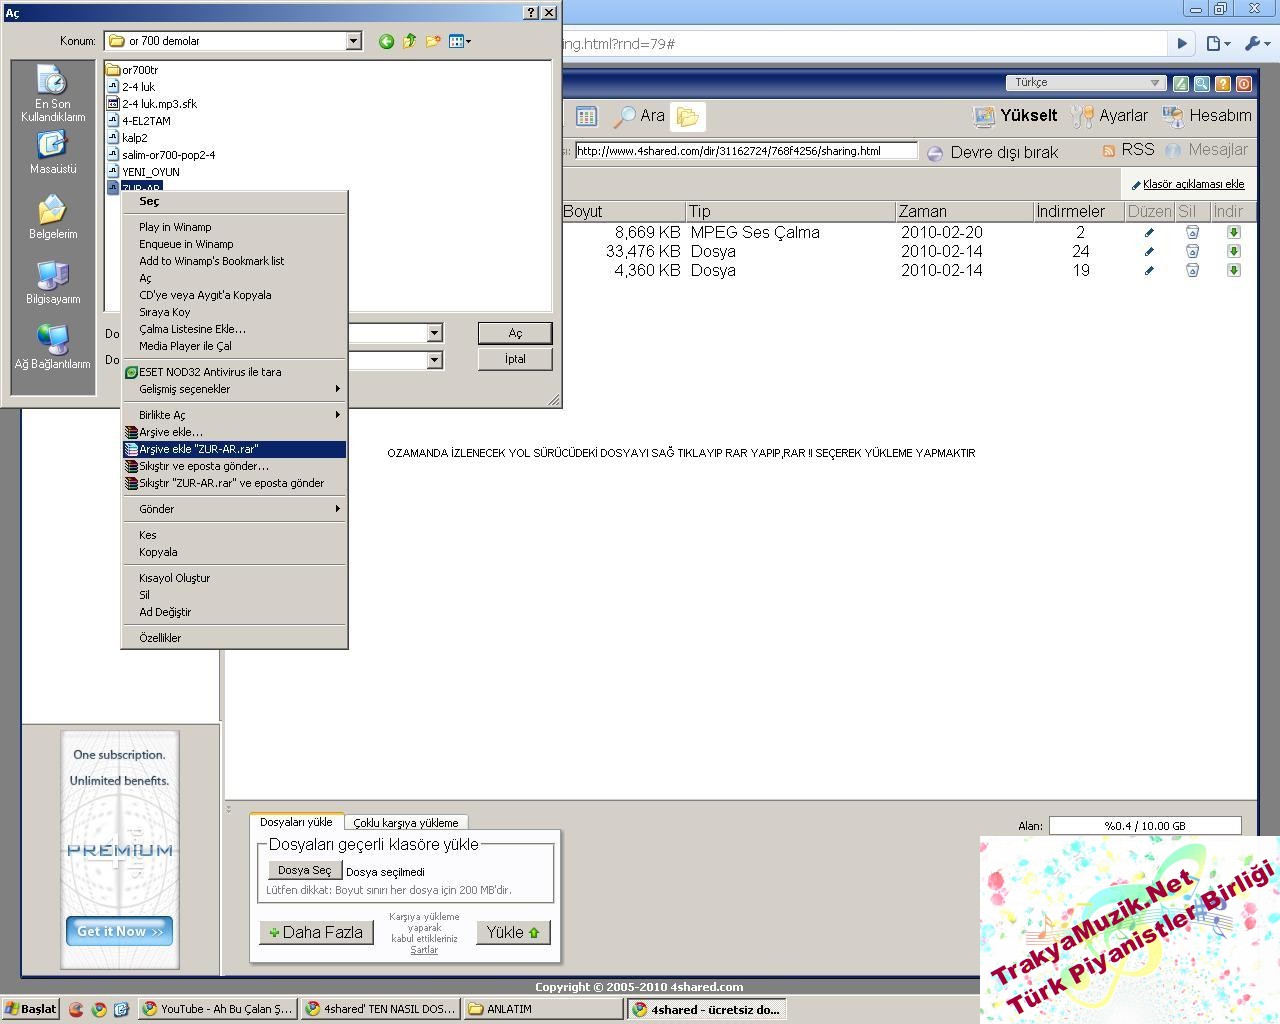Click the Bilgisayarım sidebar icon
This screenshot has width=1280, height=1024.
(x=52, y=282)
